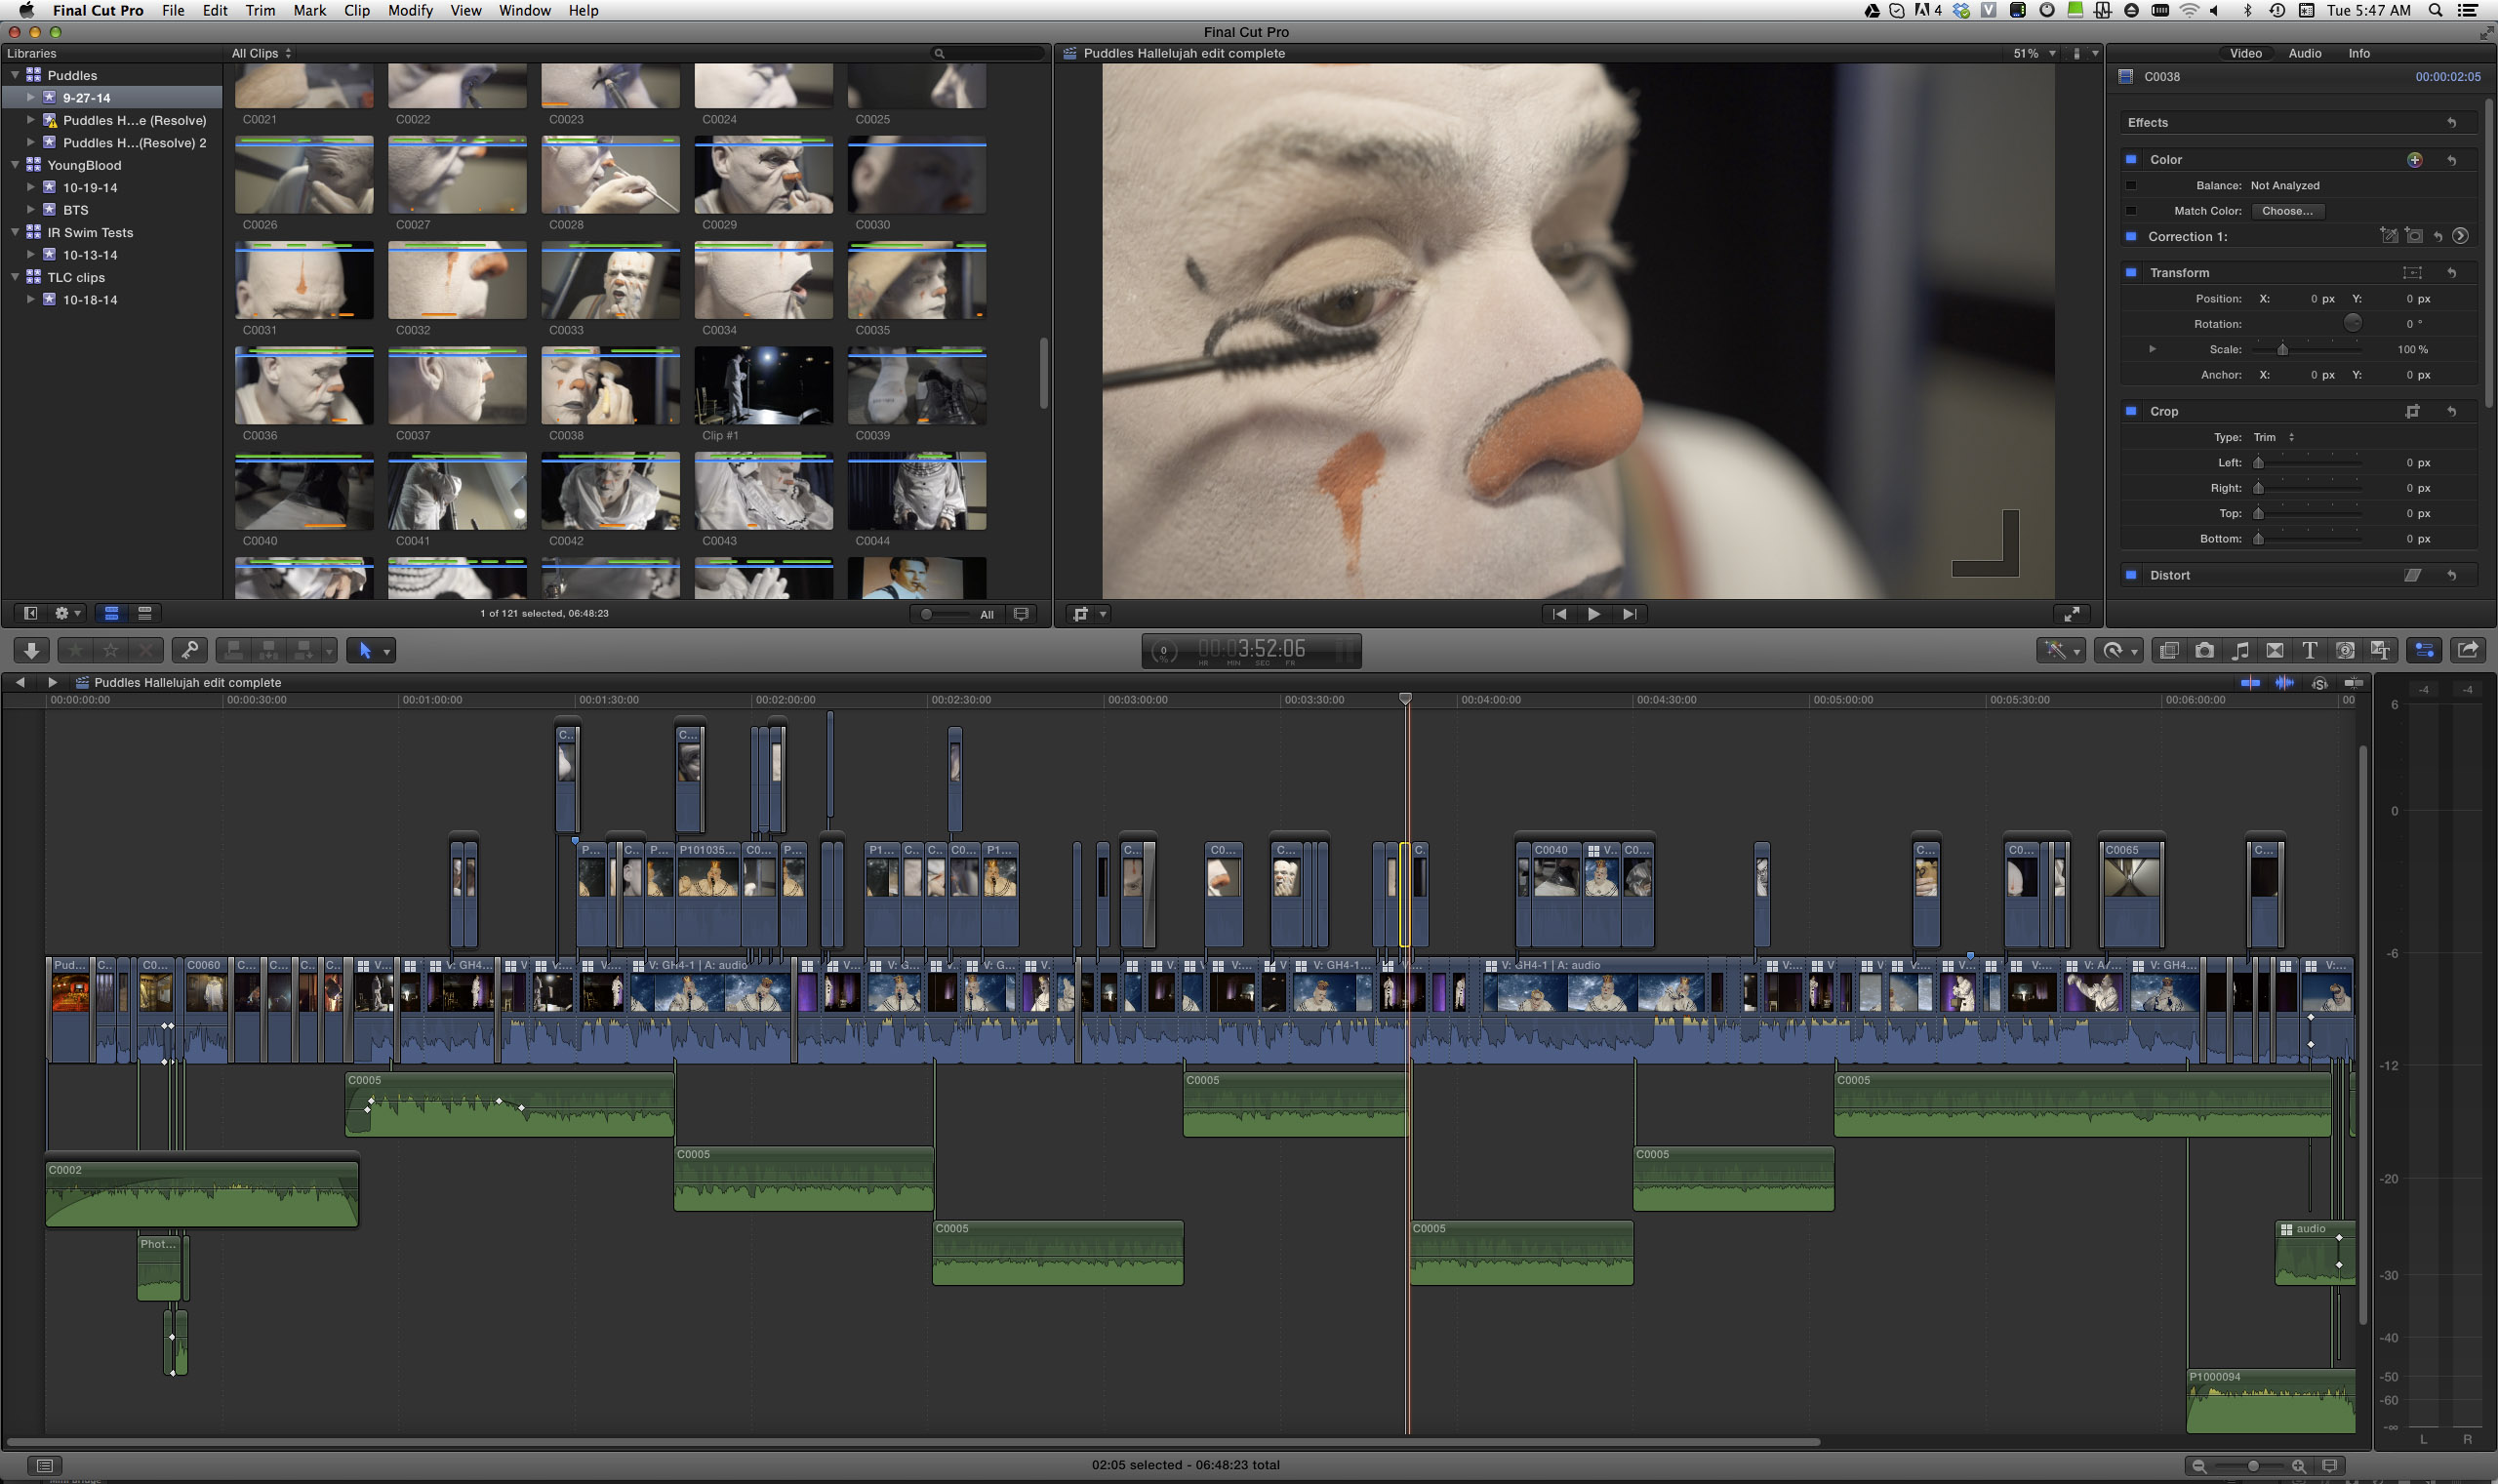This screenshot has width=2498, height=1484.
Task: Expand the 9-27-14 event
Action: coord(31,98)
